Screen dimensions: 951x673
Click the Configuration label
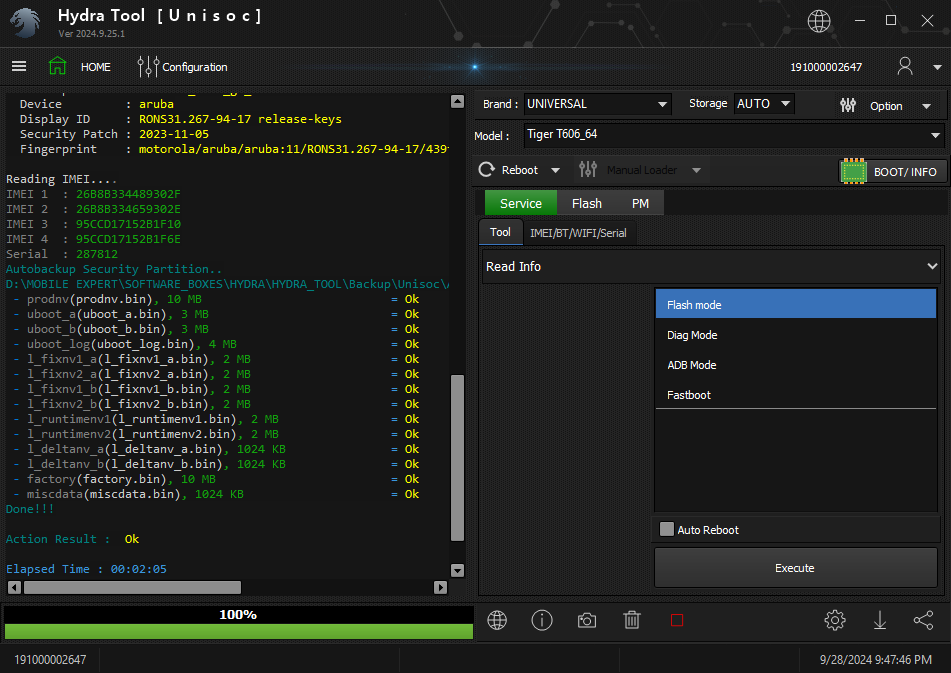pos(195,67)
